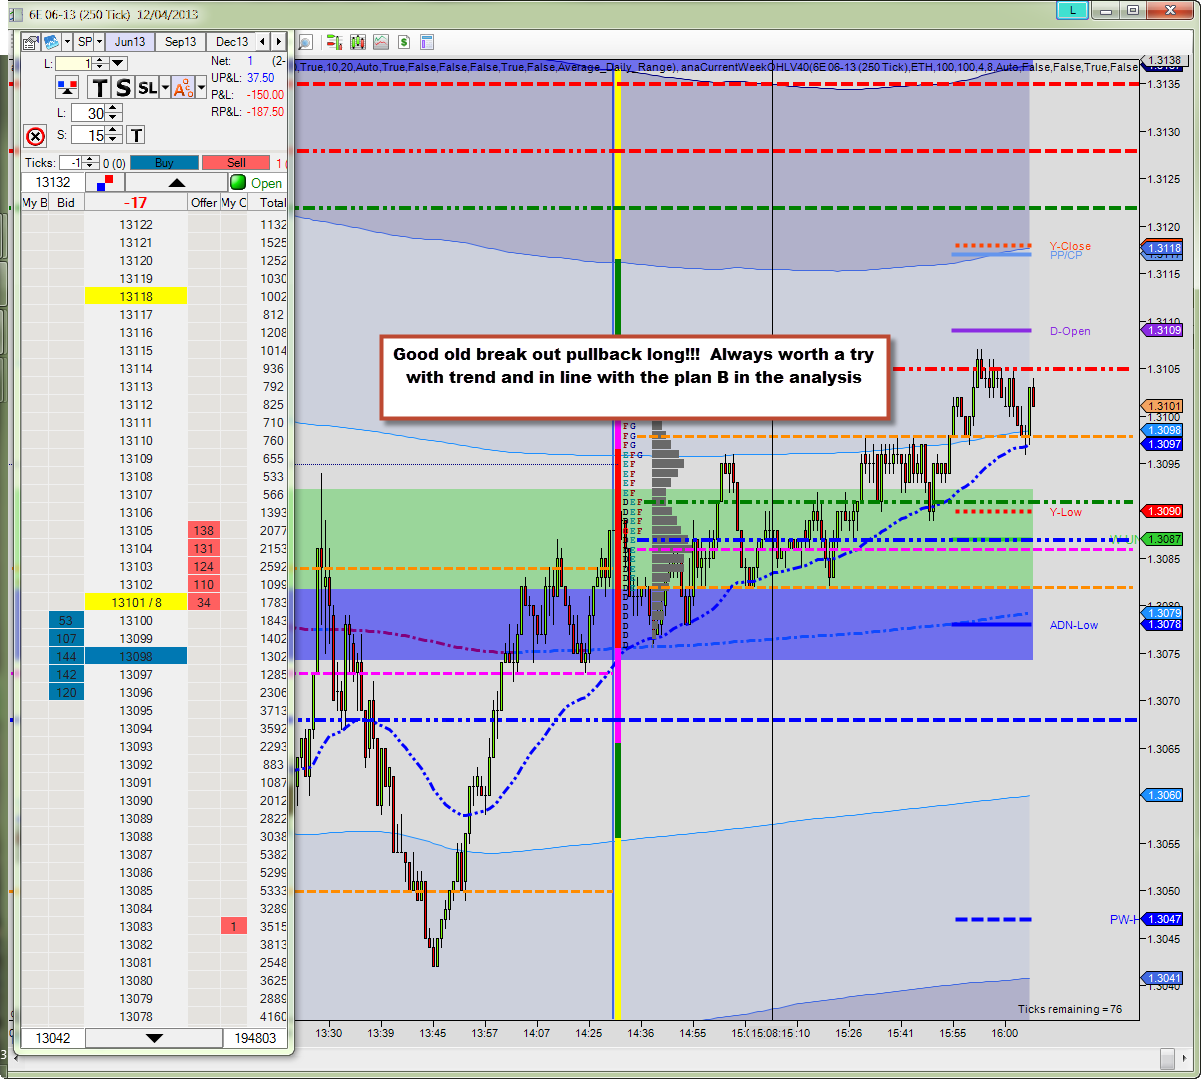Open the DOM properties icon
This screenshot has width=1201, height=1079.
(30, 42)
